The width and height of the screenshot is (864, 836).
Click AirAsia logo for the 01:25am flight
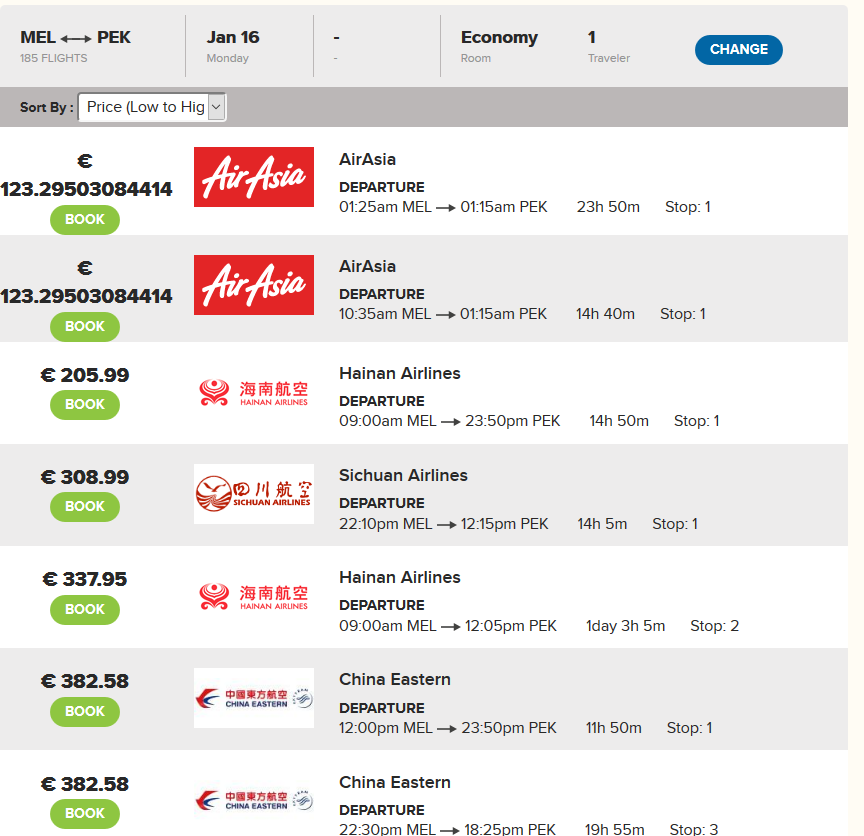tap(253, 177)
